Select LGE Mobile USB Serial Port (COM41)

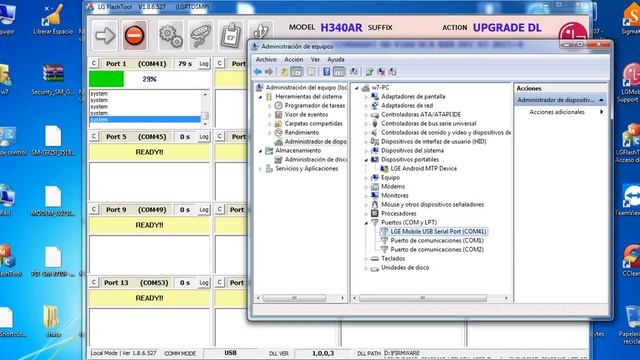[438, 231]
